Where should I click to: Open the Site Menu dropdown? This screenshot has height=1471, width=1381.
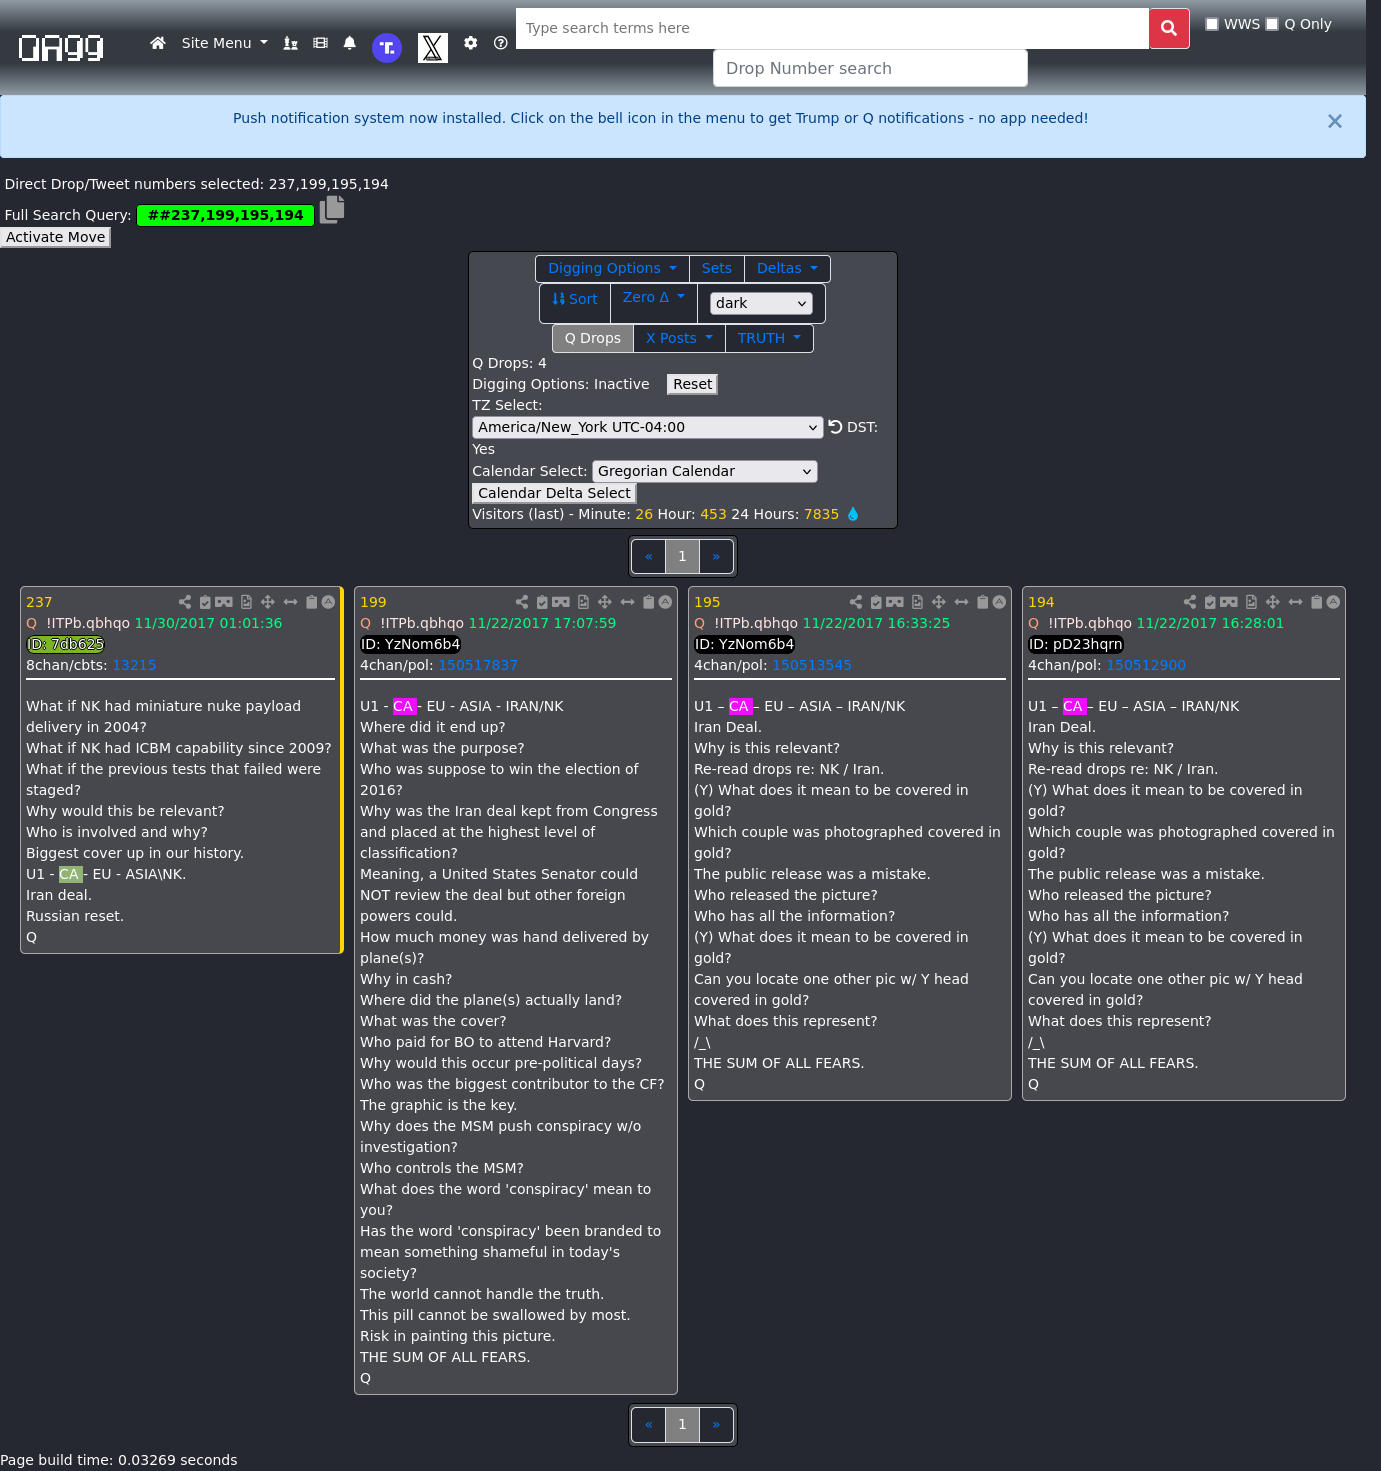(x=225, y=43)
